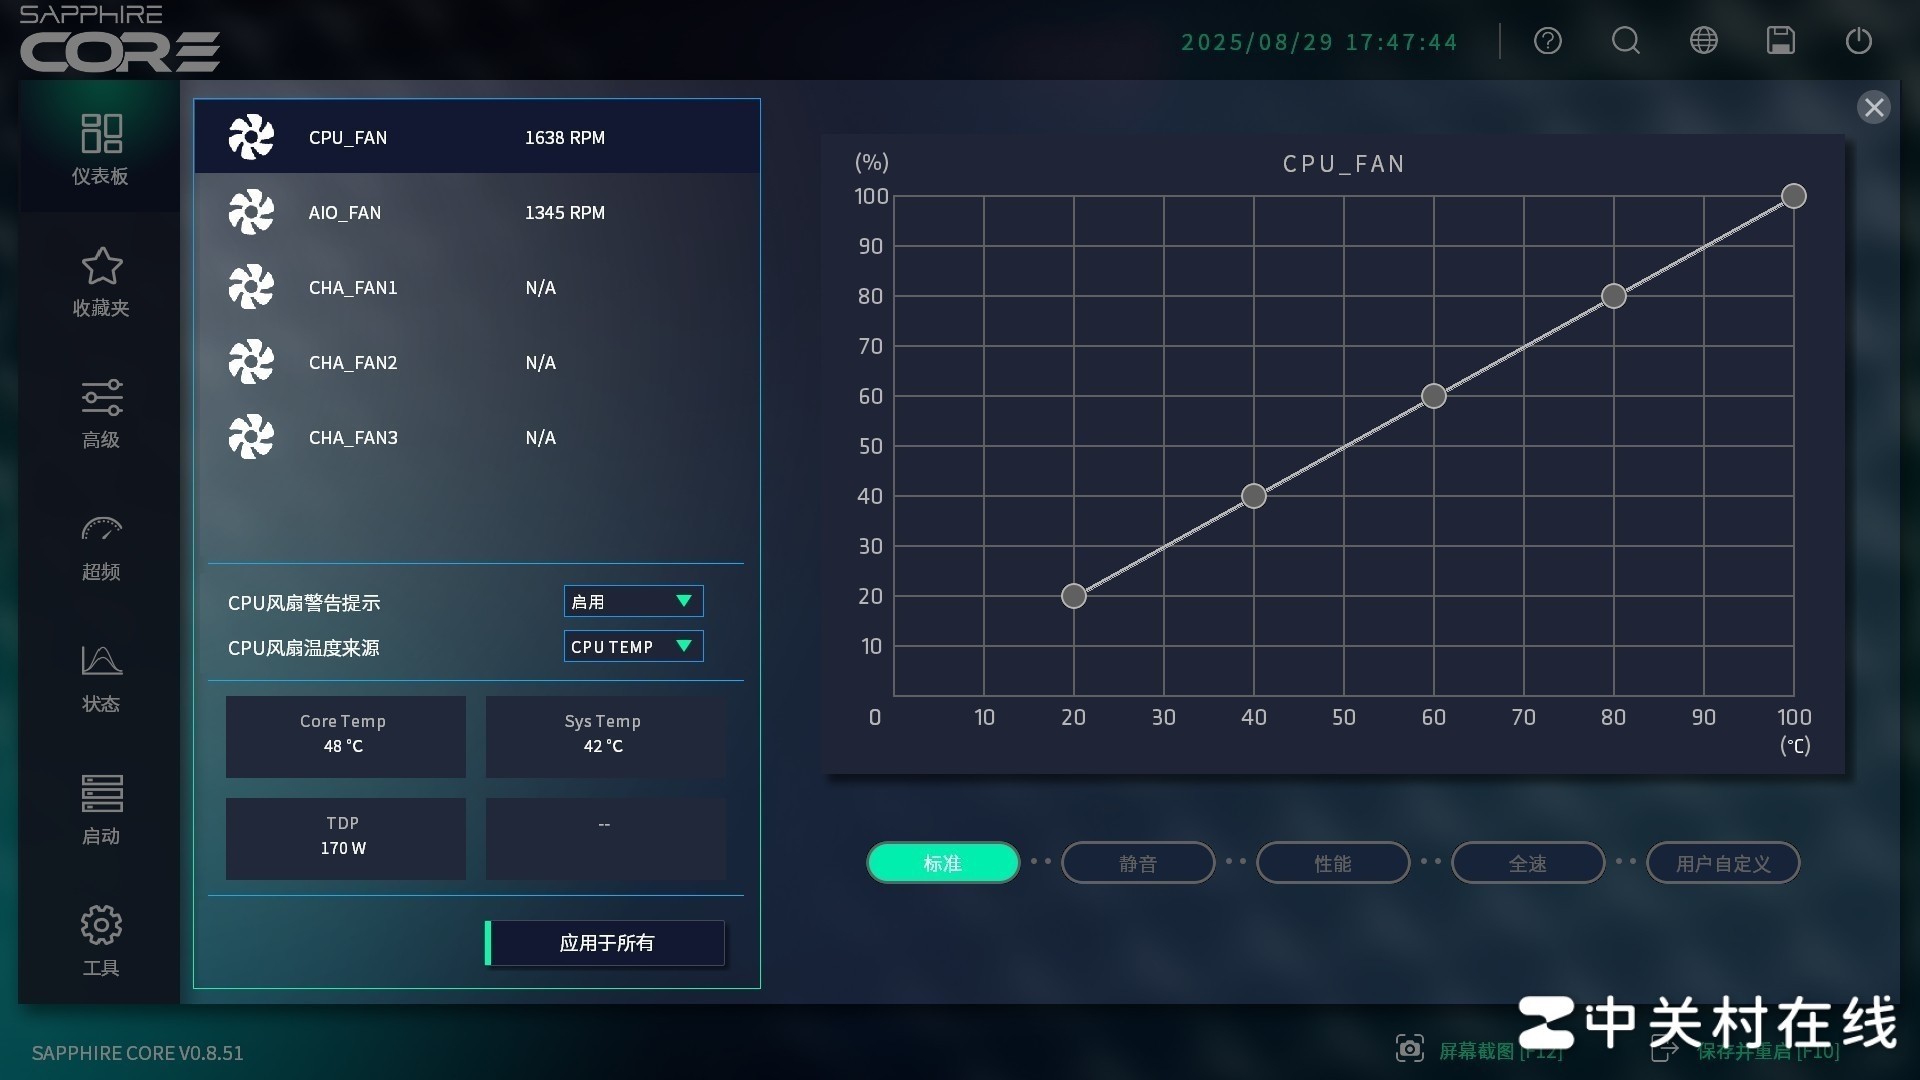
Task: Switch to the AIO_FAN entry
Action: coord(477,212)
